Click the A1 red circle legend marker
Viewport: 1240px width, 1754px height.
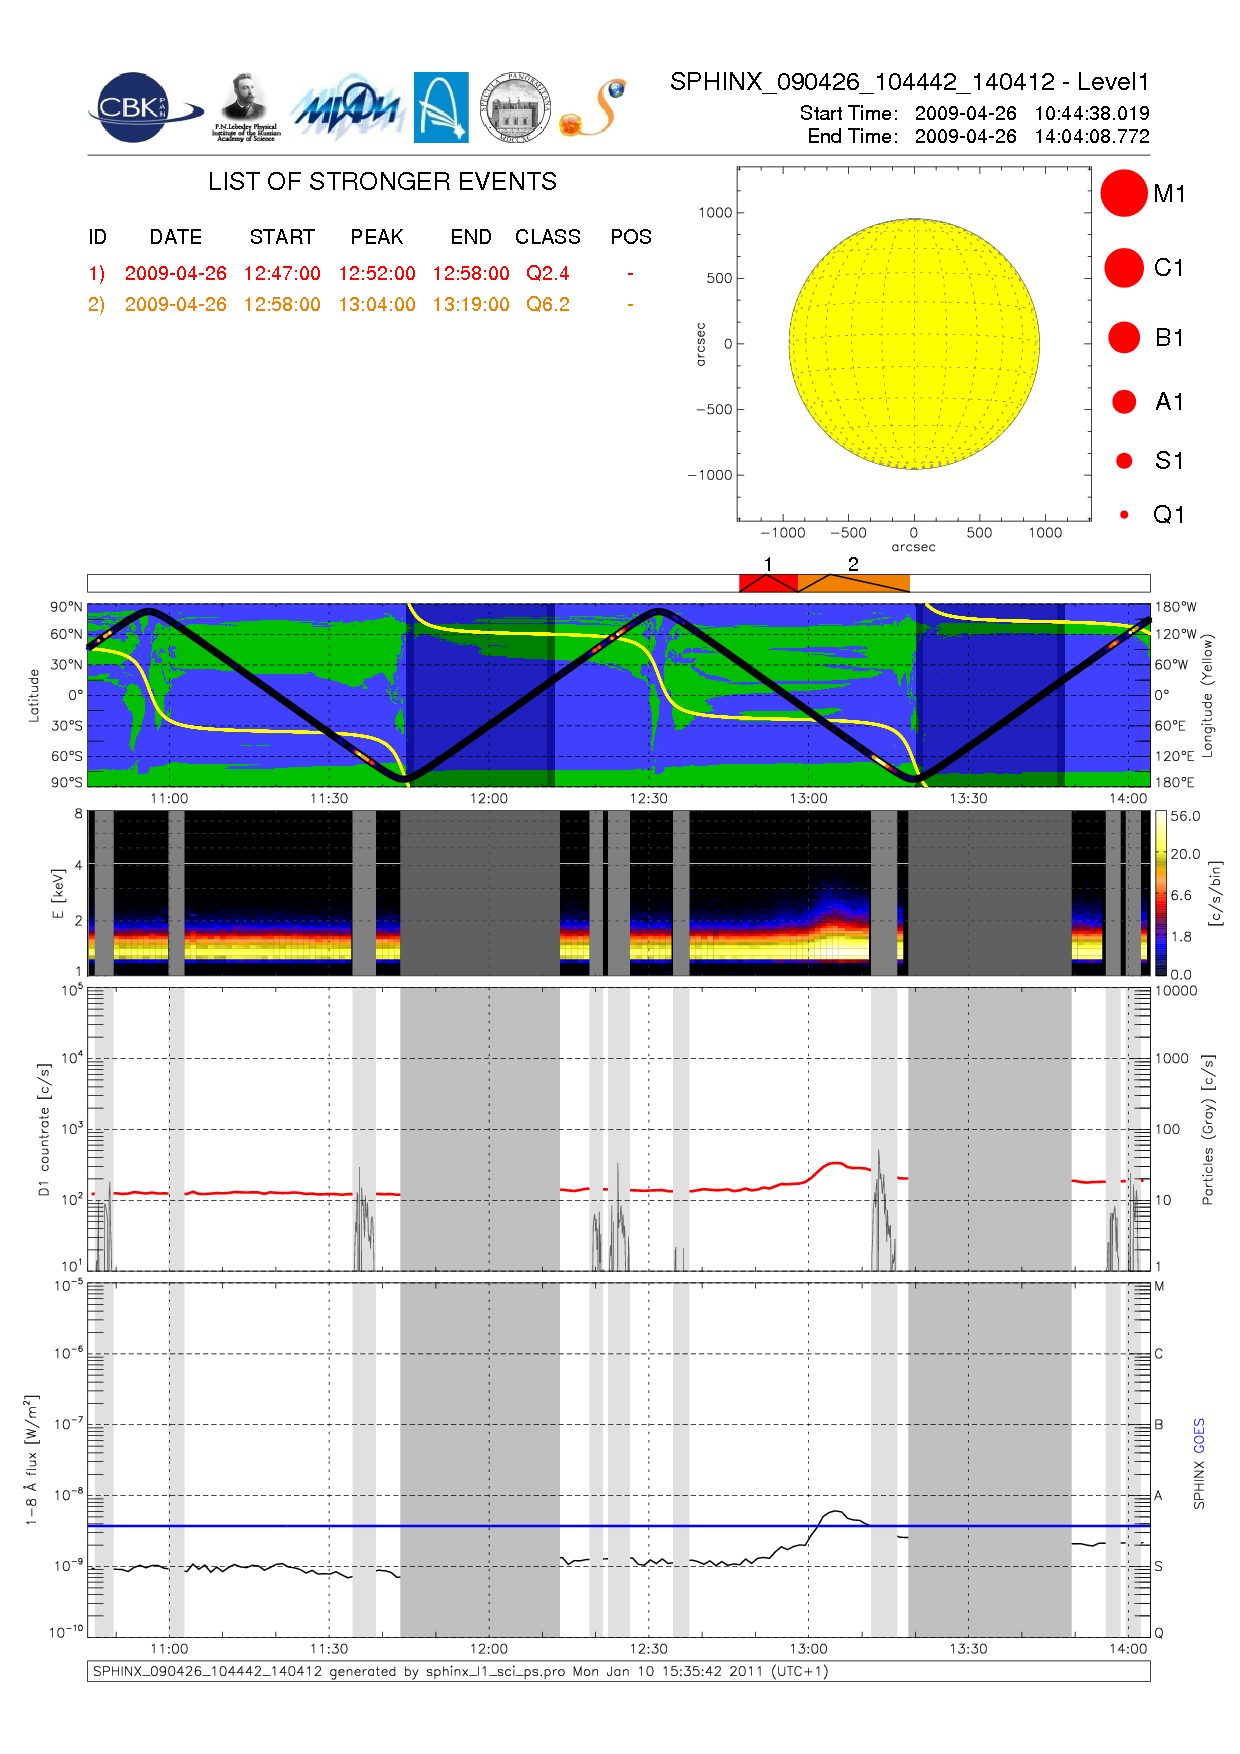[x=1124, y=401]
